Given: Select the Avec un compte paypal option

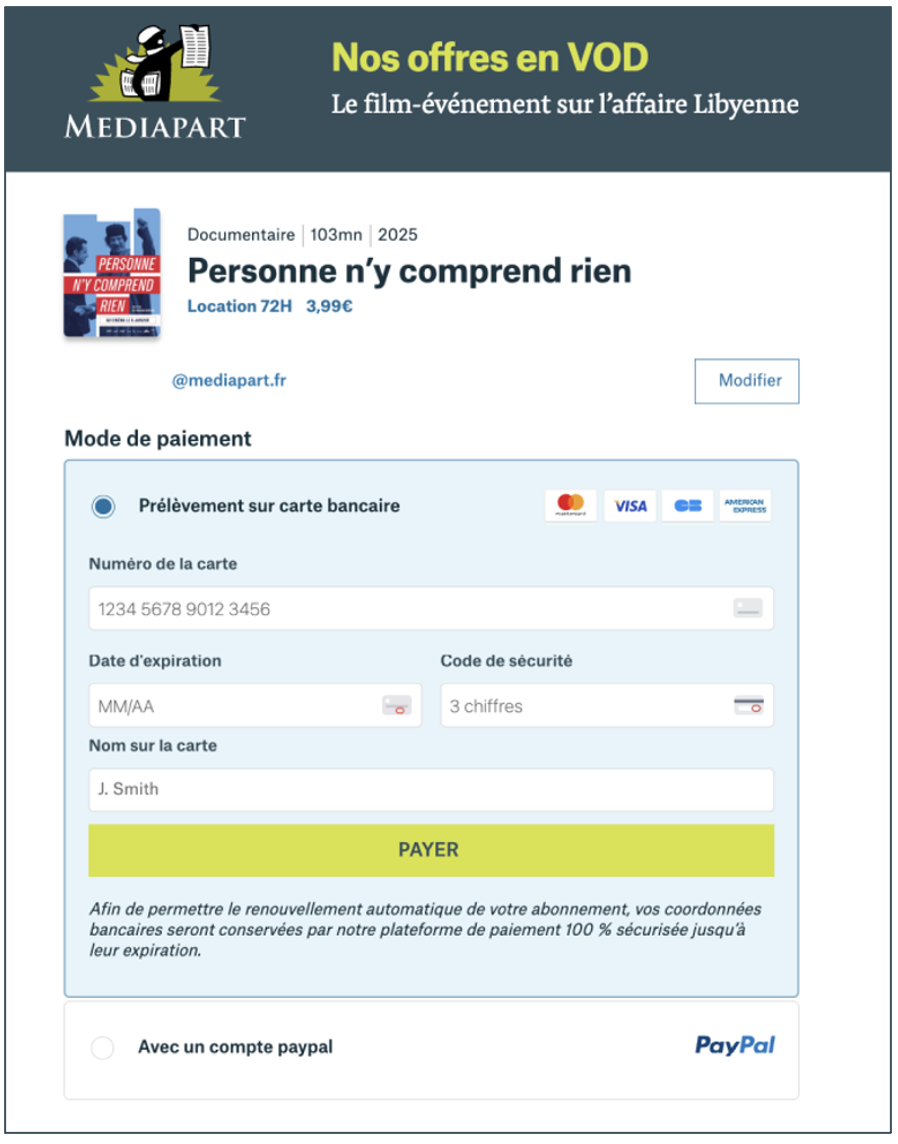Looking at the screenshot, I should [103, 1048].
